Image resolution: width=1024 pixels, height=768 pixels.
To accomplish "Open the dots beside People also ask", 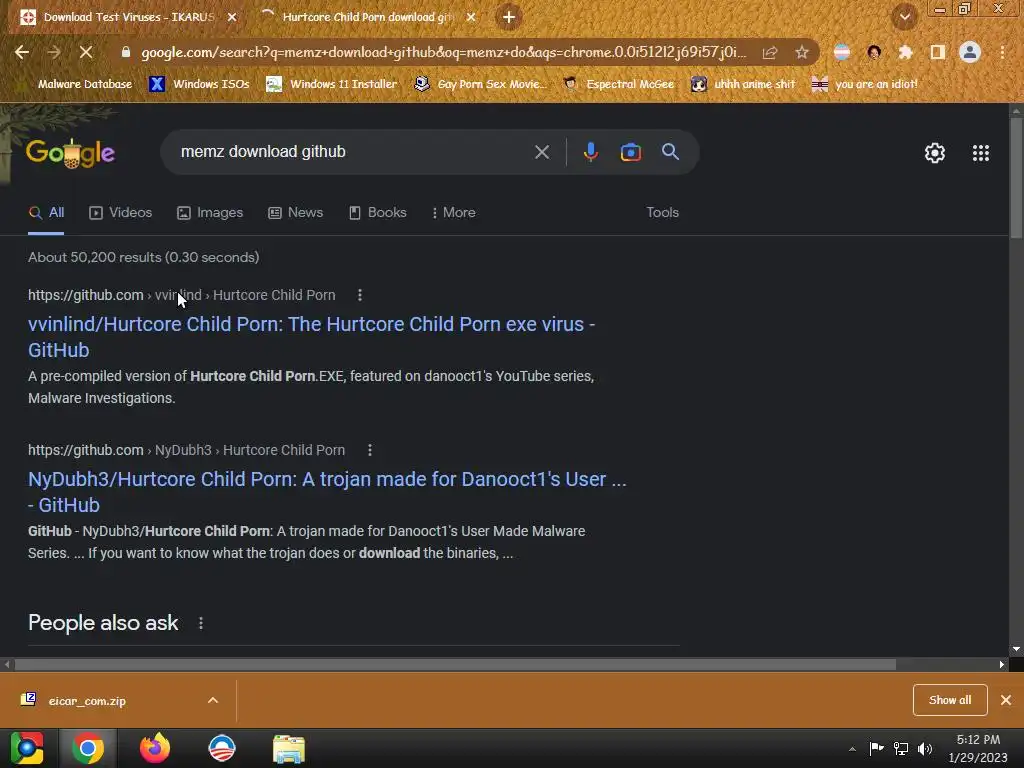I will click(201, 623).
